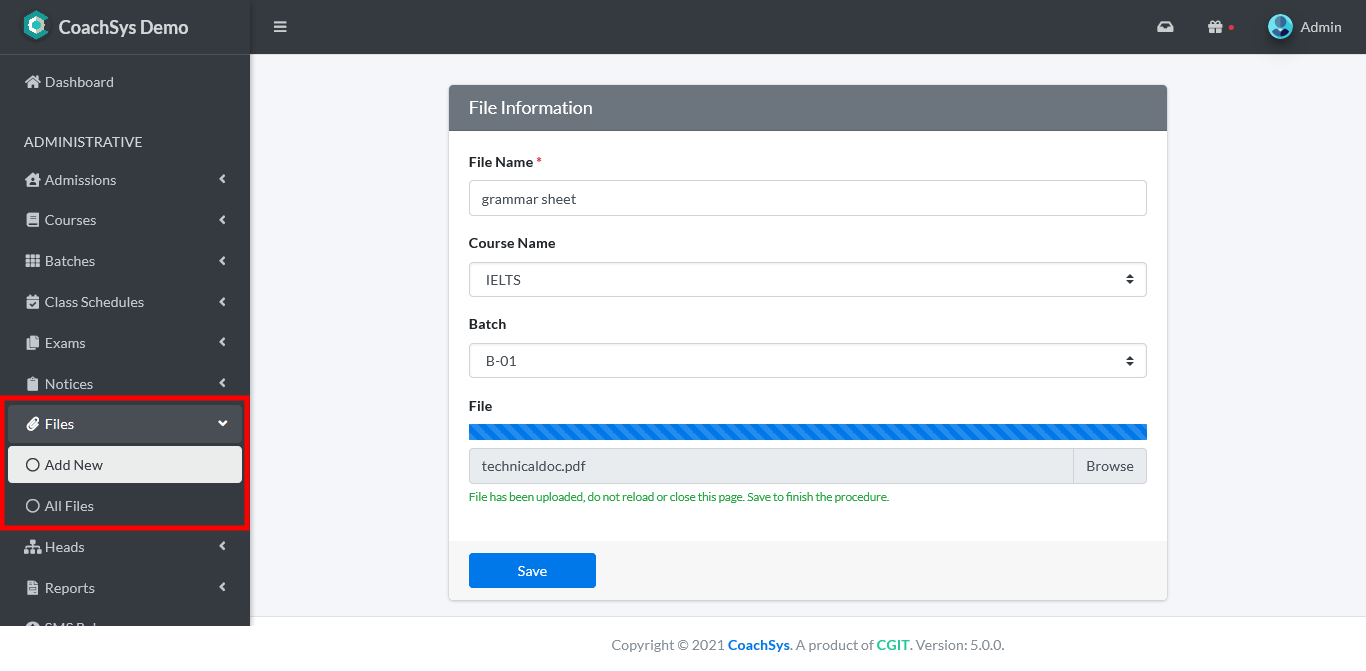Open the inbox tray icon in header

(1165, 27)
